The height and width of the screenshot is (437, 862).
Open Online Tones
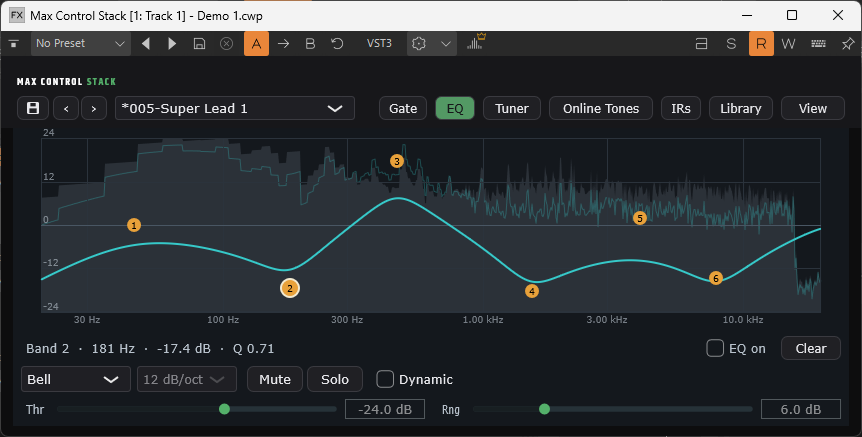click(601, 108)
